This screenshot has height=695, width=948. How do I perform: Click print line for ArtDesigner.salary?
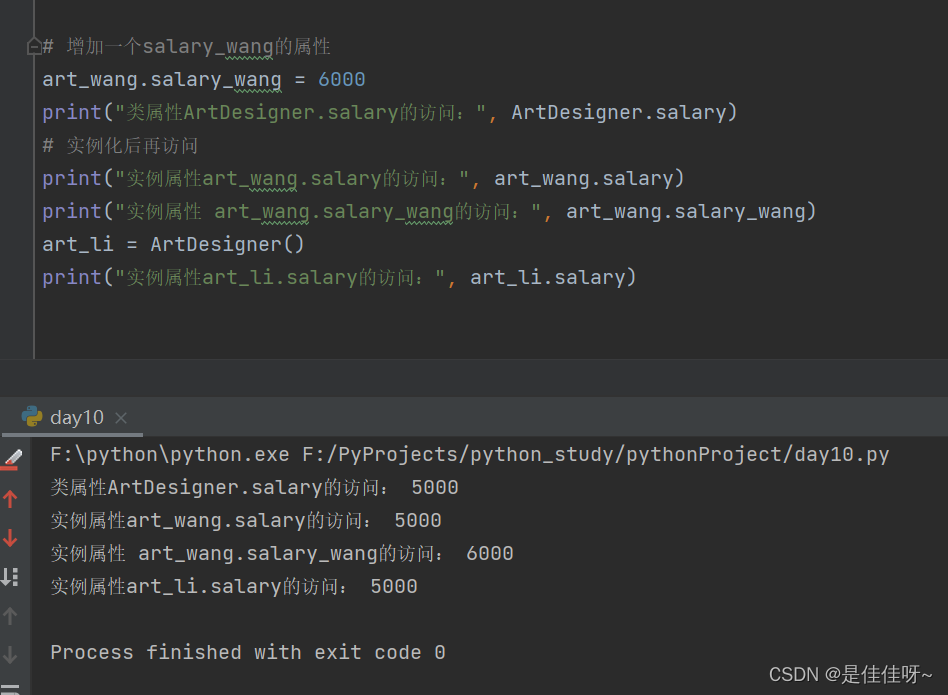390,112
